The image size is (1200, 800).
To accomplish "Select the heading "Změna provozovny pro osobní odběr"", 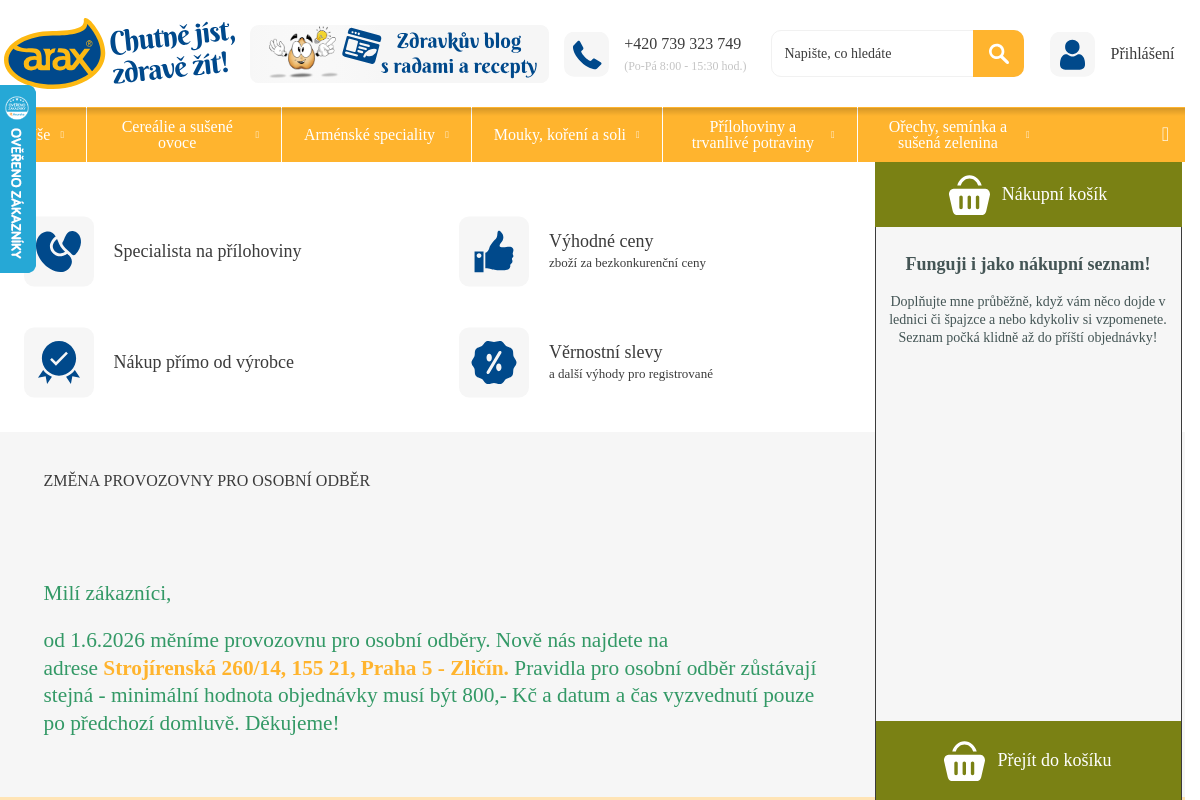I will pyautogui.click(x=207, y=481).
